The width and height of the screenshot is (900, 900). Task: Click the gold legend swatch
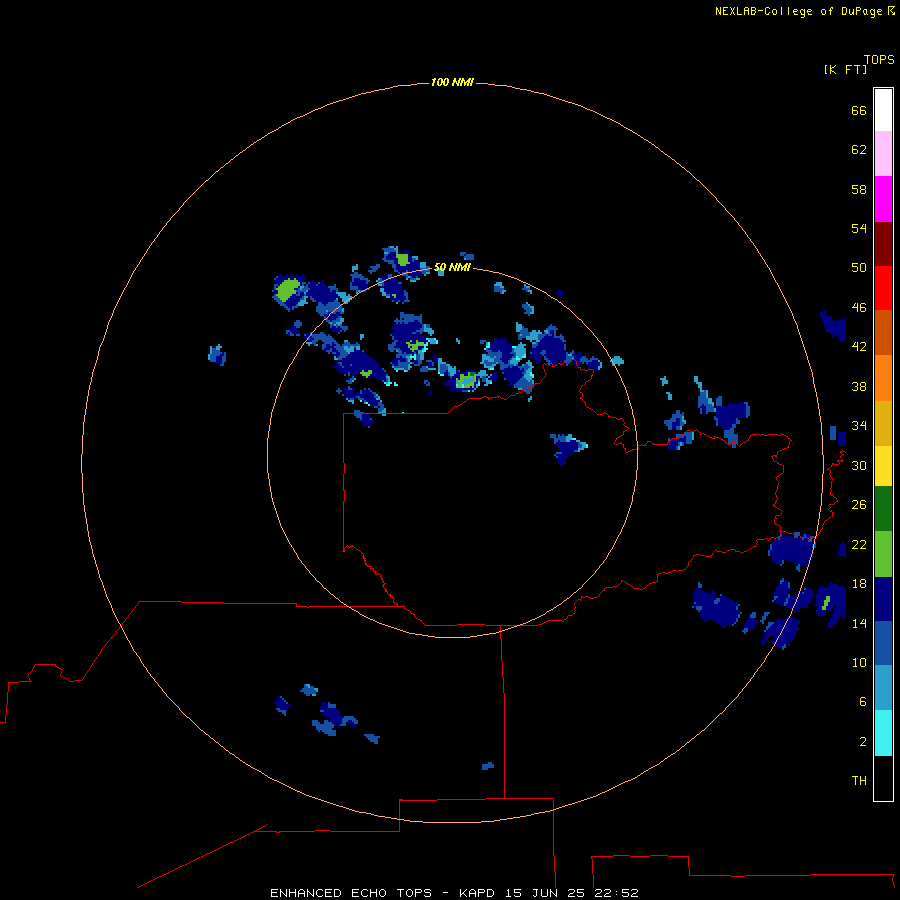point(883,423)
